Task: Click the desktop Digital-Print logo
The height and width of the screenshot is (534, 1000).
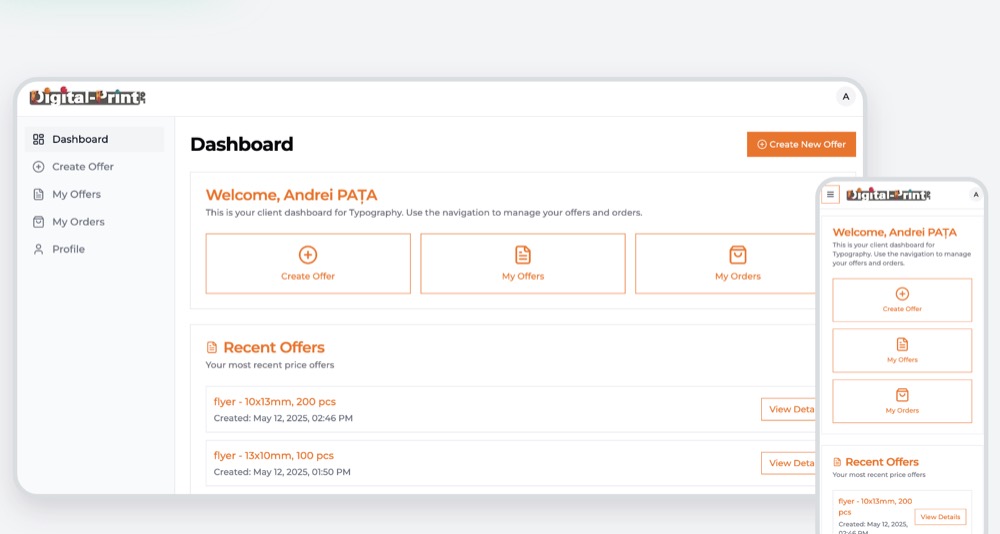Action: click(x=87, y=96)
